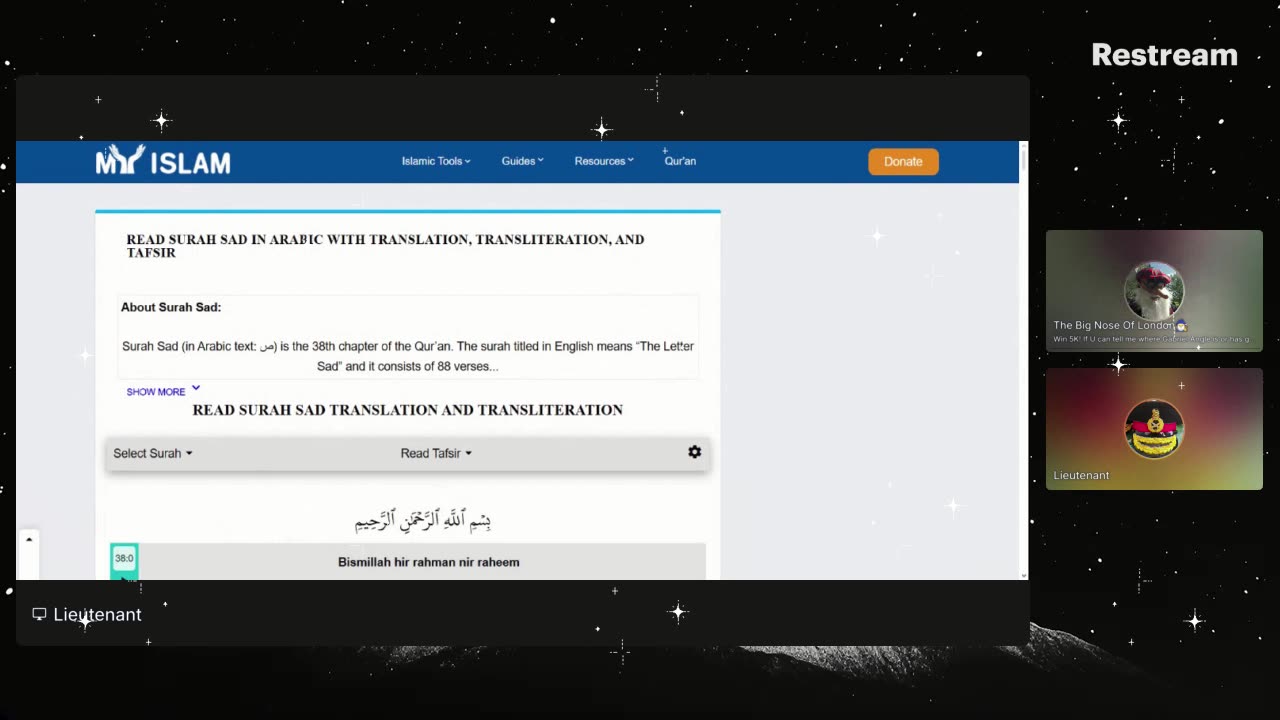Viewport: 1280px width, 720px height.
Task: Go to the Qur'an page
Action: click(x=680, y=161)
